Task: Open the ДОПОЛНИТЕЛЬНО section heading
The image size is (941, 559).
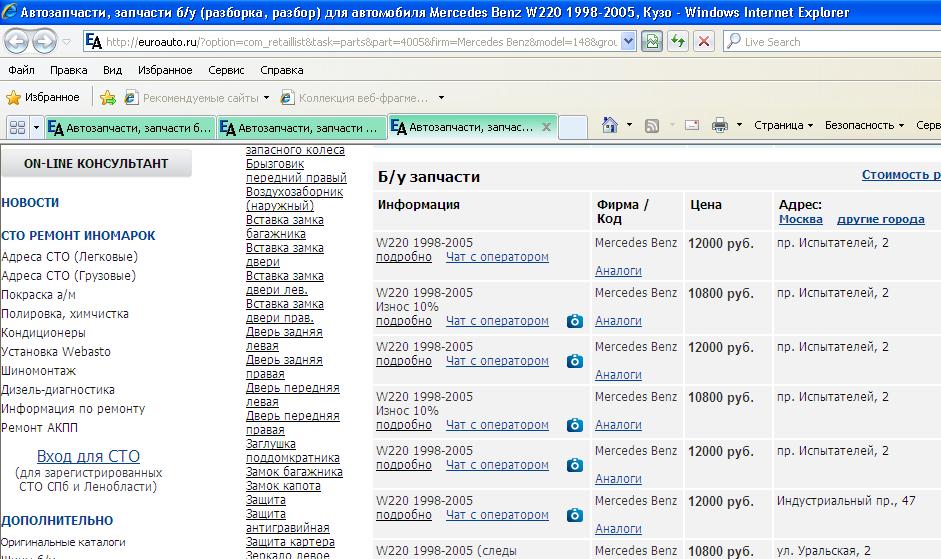Action: [x=57, y=521]
